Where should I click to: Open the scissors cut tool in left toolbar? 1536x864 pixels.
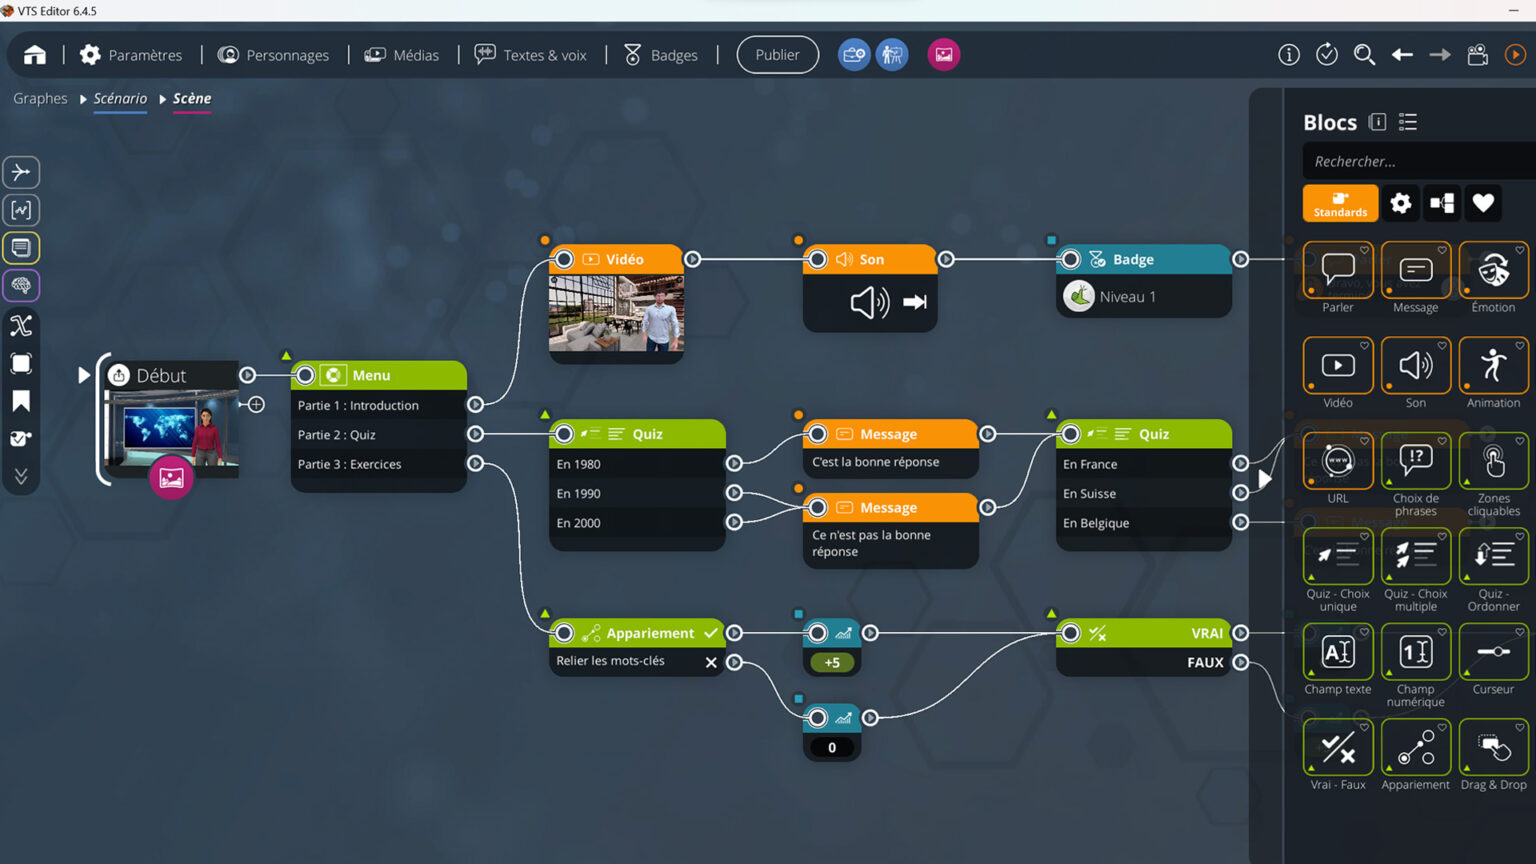coord(21,324)
